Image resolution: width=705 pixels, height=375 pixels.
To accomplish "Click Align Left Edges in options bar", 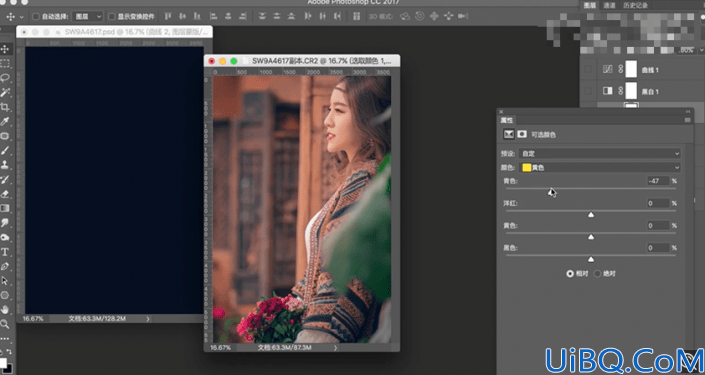I will [x=214, y=17].
